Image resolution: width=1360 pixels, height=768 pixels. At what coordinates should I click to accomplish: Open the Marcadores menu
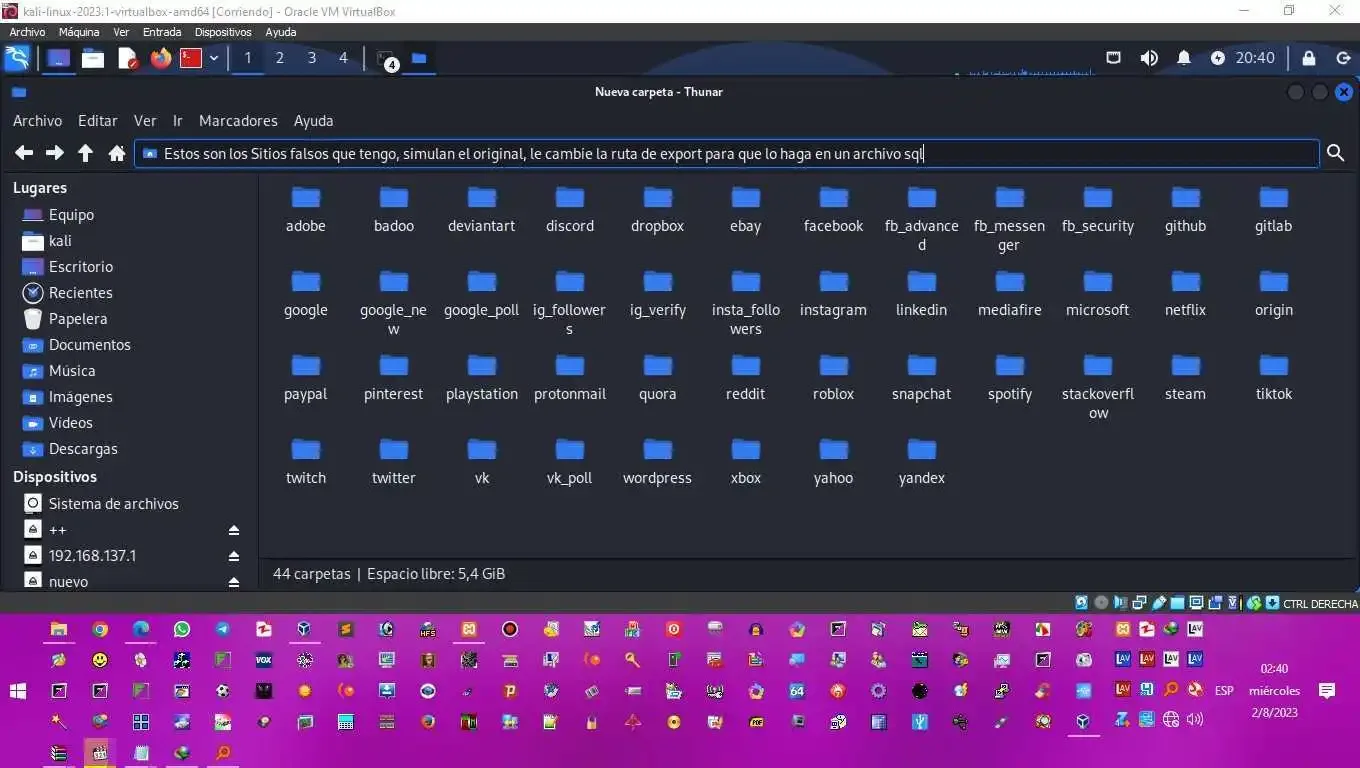(x=238, y=121)
